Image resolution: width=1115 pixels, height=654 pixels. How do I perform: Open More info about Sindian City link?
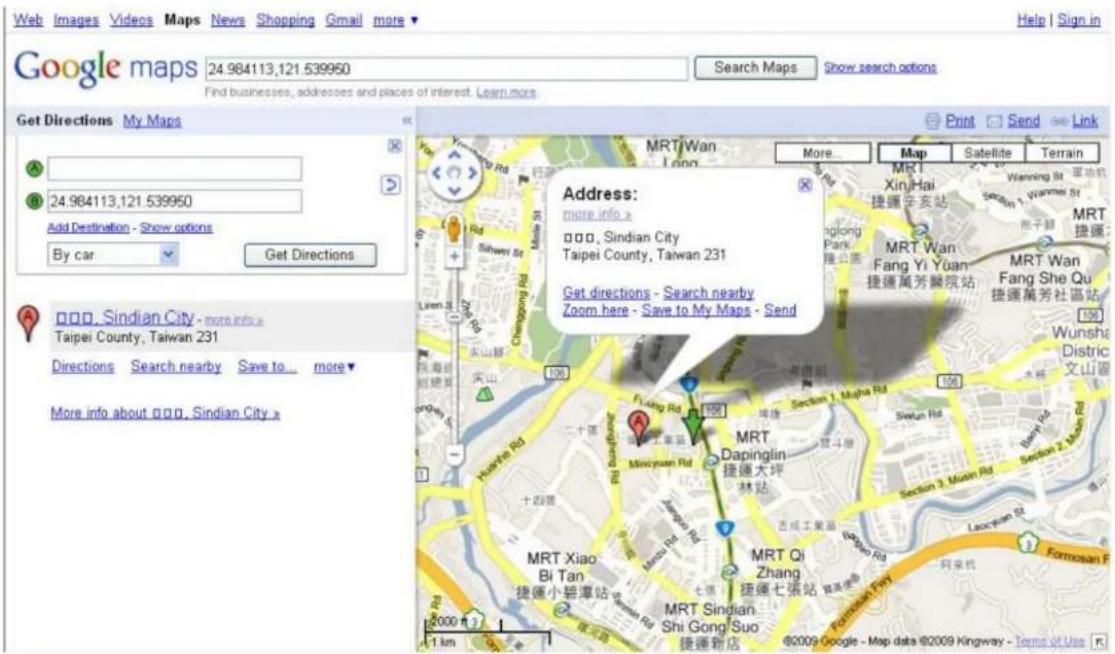[x=165, y=413]
